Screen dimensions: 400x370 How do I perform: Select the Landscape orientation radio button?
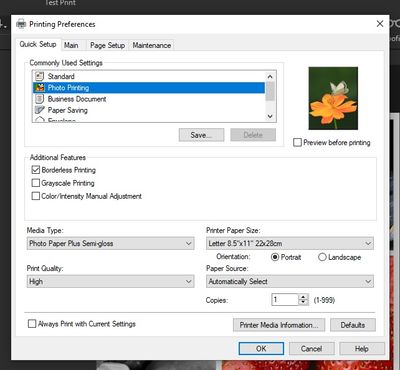tap(322, 257)
